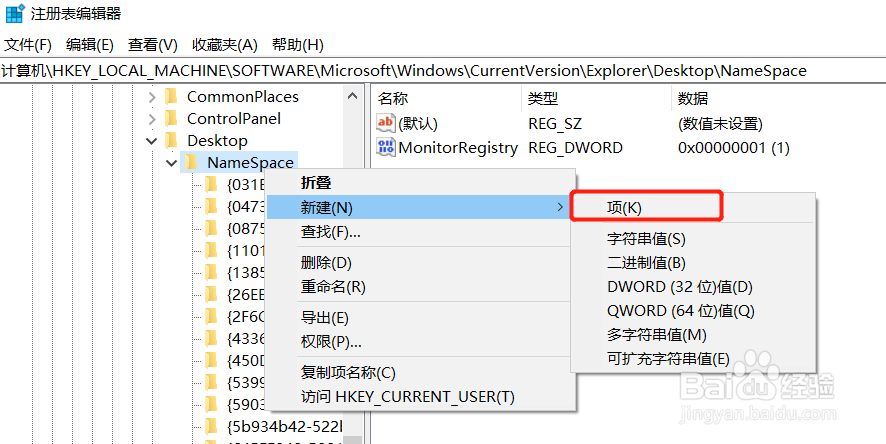Click the REG_SZ type cell

[x=554, y=123]
